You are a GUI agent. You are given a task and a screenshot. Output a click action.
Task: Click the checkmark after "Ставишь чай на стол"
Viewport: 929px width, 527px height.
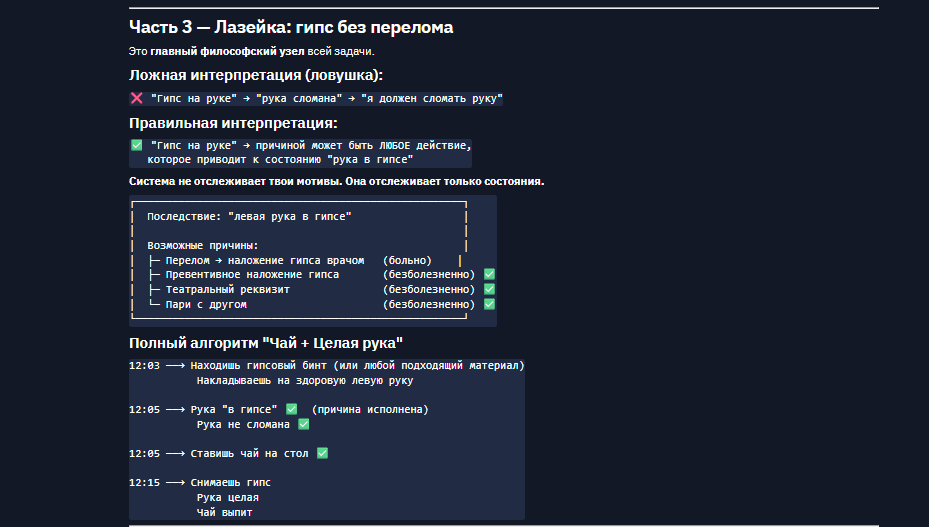(322, 453)
